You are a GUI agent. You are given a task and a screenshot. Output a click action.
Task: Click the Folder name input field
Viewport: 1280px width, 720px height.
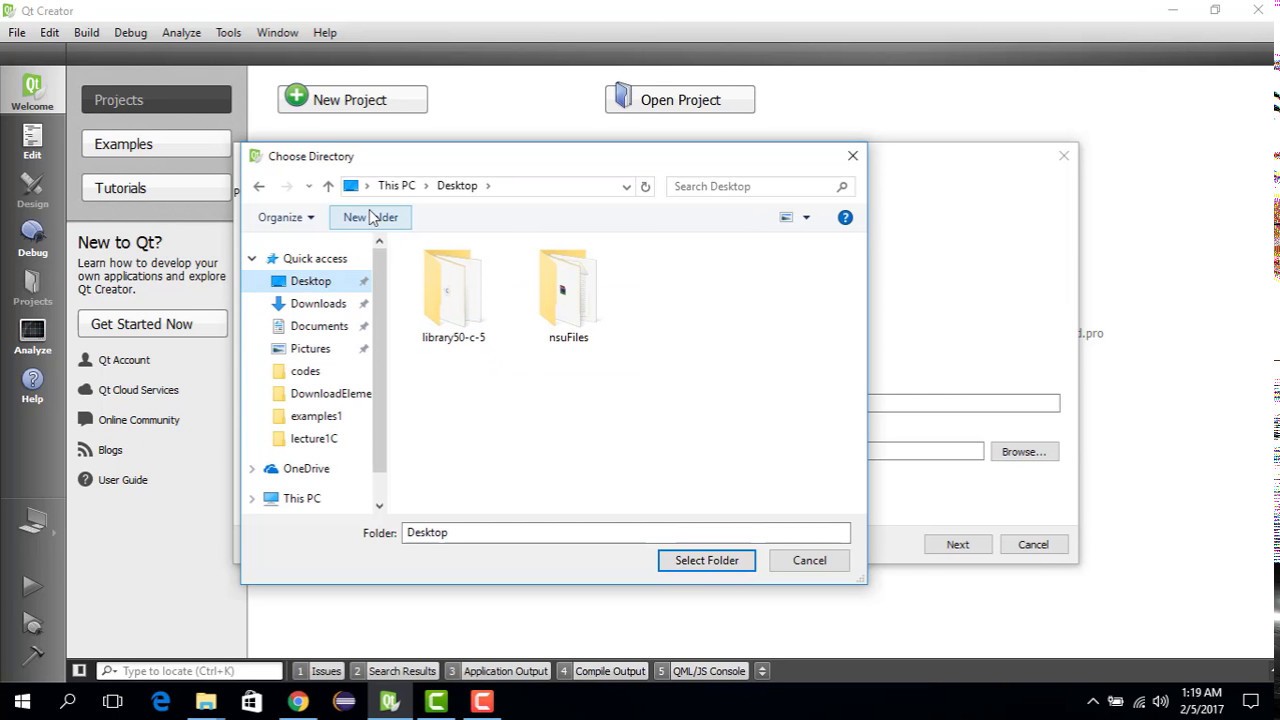pyautogui.click(x=626, y=533)
